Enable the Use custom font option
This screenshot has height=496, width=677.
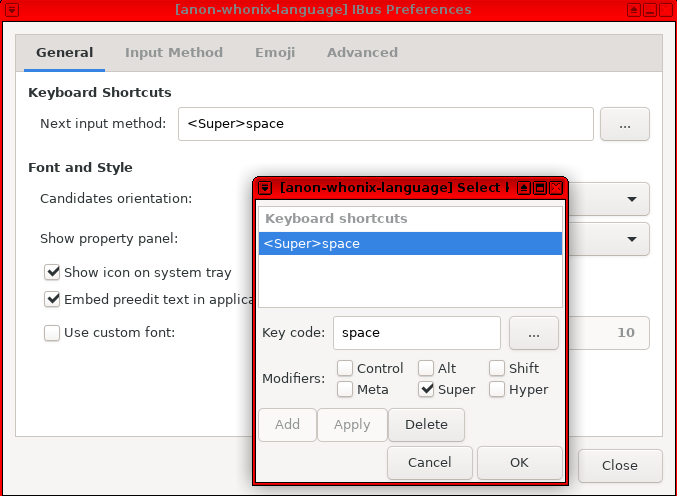52,332
